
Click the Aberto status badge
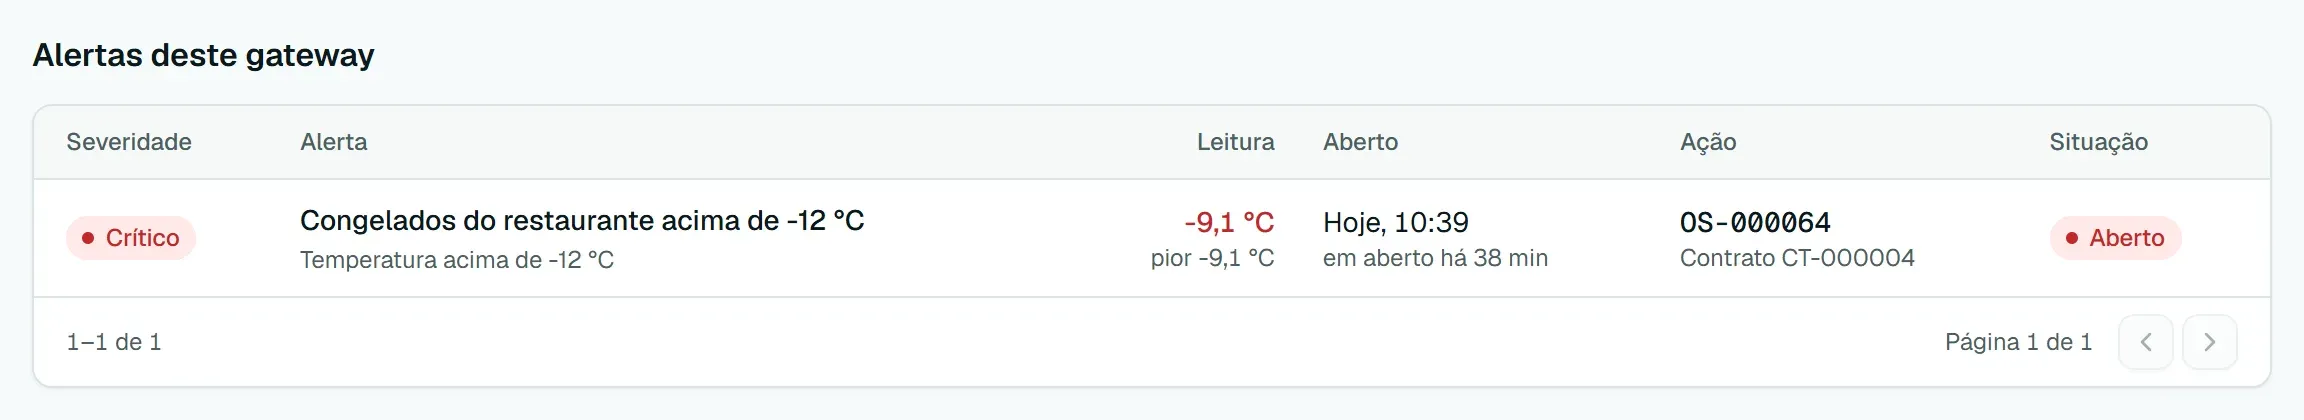click(2115, 238)
